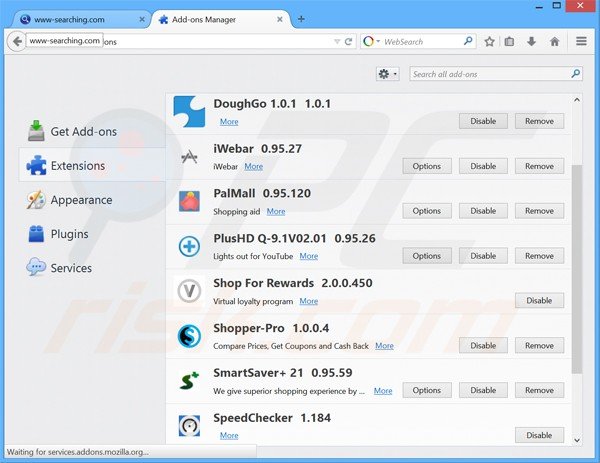Disable the PlusHD extension

pyautogui.click(x=483, y=256)
